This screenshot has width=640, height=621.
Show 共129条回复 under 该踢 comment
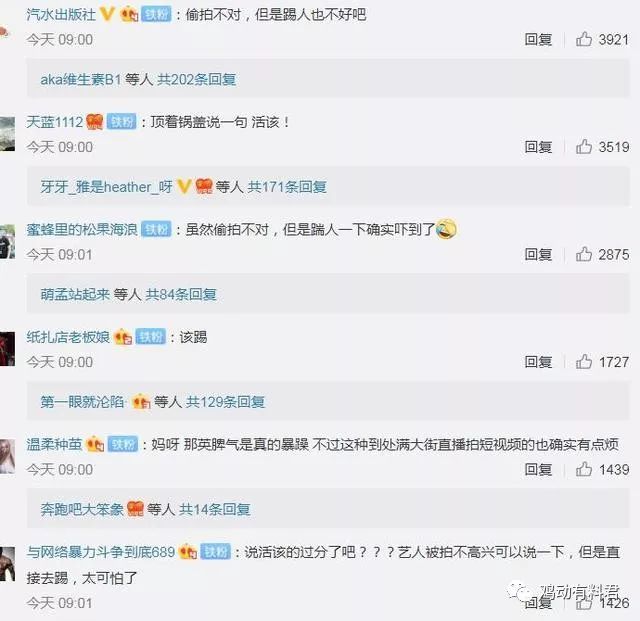point(226,402)
